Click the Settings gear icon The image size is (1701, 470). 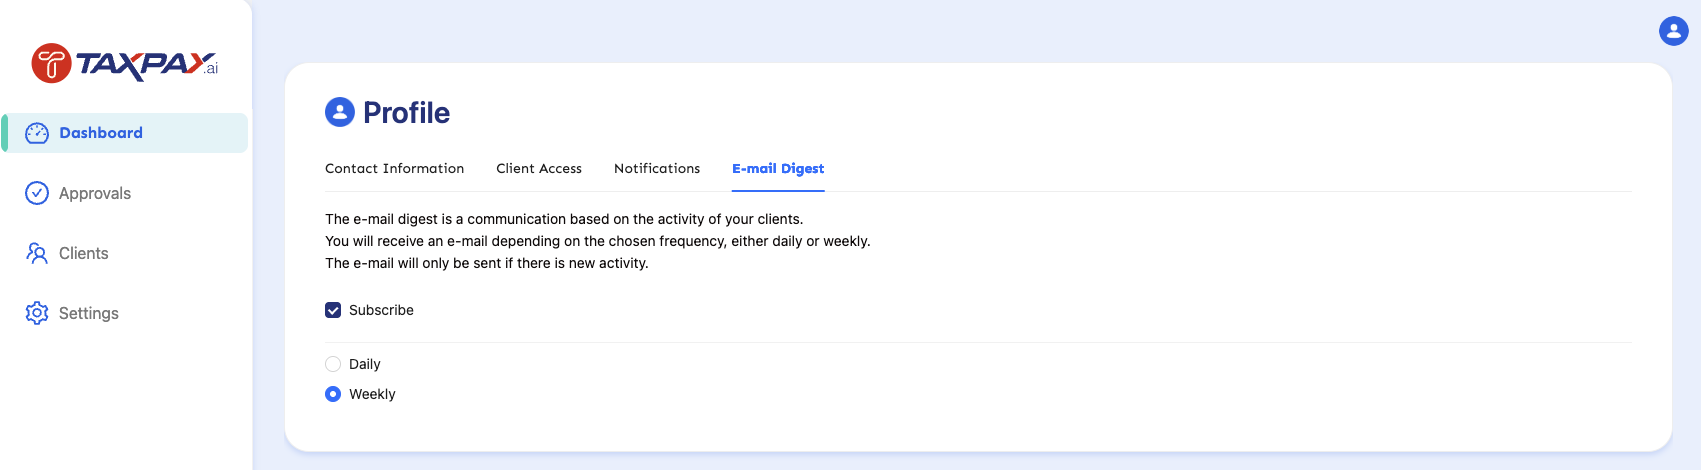pos(37,313)
